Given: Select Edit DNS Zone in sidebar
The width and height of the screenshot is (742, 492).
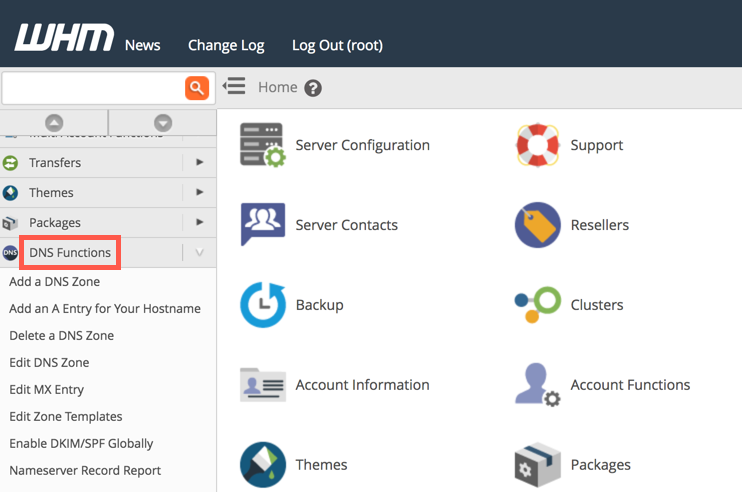Looking at the screenshot, I should 49,362.
